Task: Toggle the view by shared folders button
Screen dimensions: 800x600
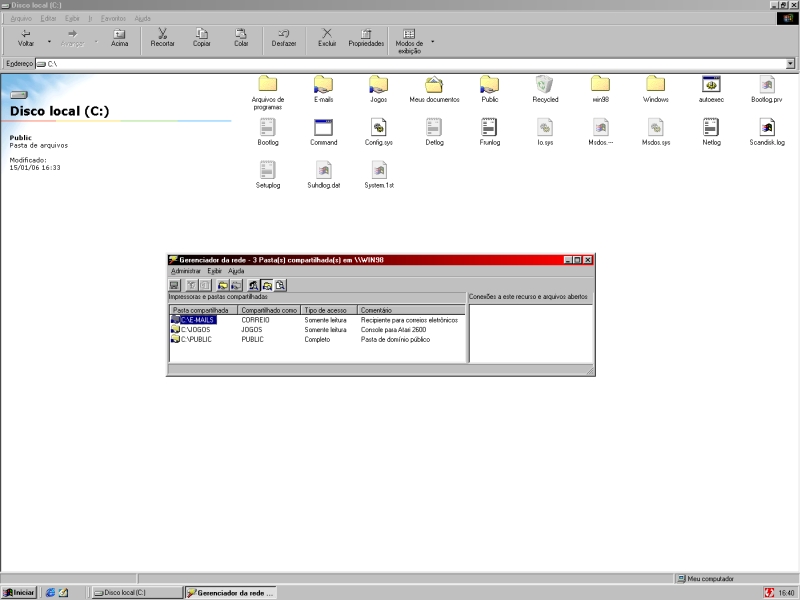Action: (268, 286)
